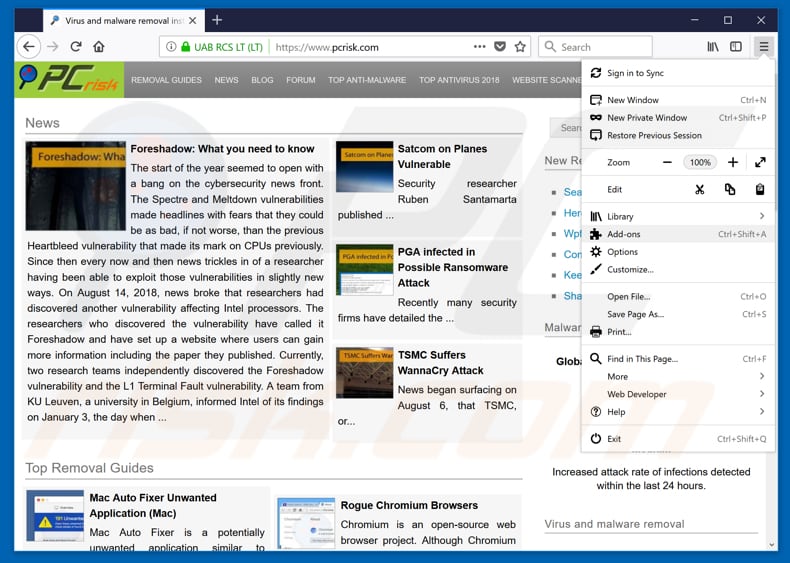Open the FORUM nav link
Image resolution: width=790 pixels, height=563 pixels.
[301, 80]
